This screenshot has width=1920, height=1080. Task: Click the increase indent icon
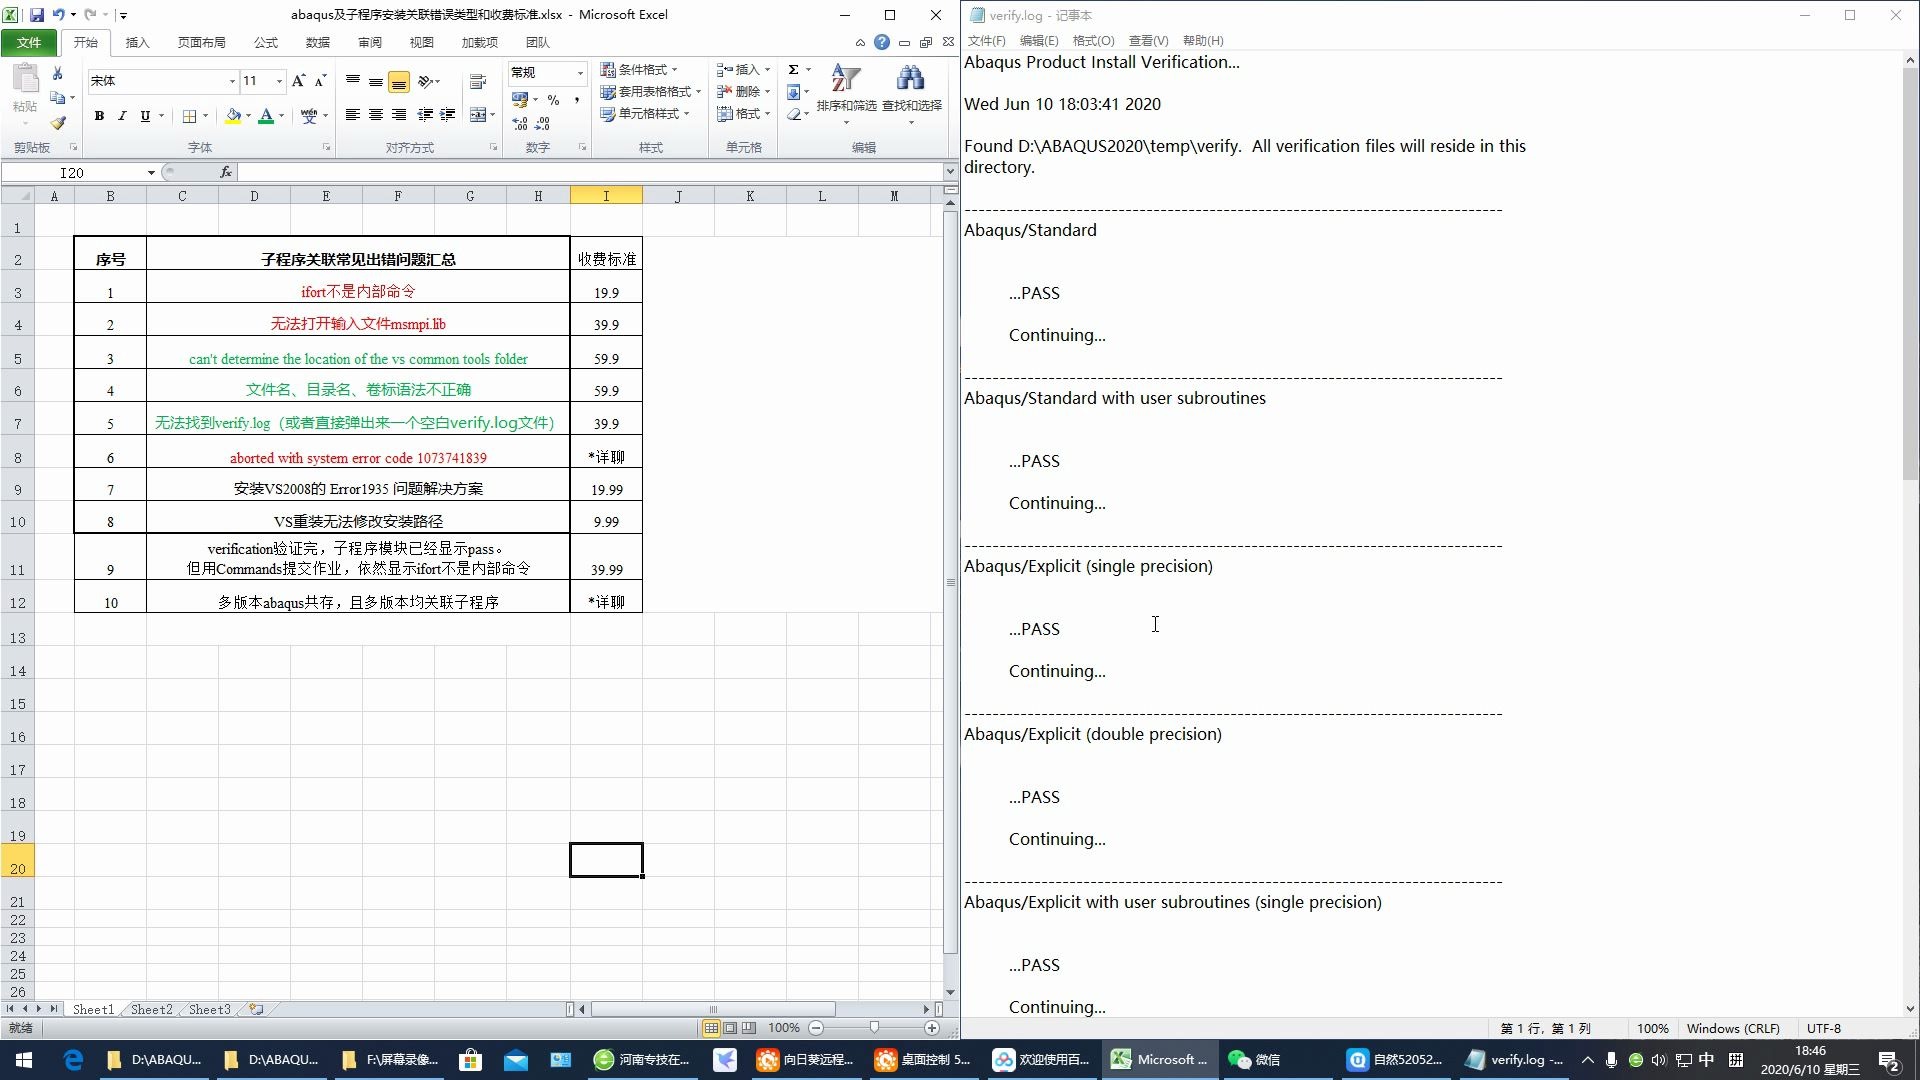[447, 115]
